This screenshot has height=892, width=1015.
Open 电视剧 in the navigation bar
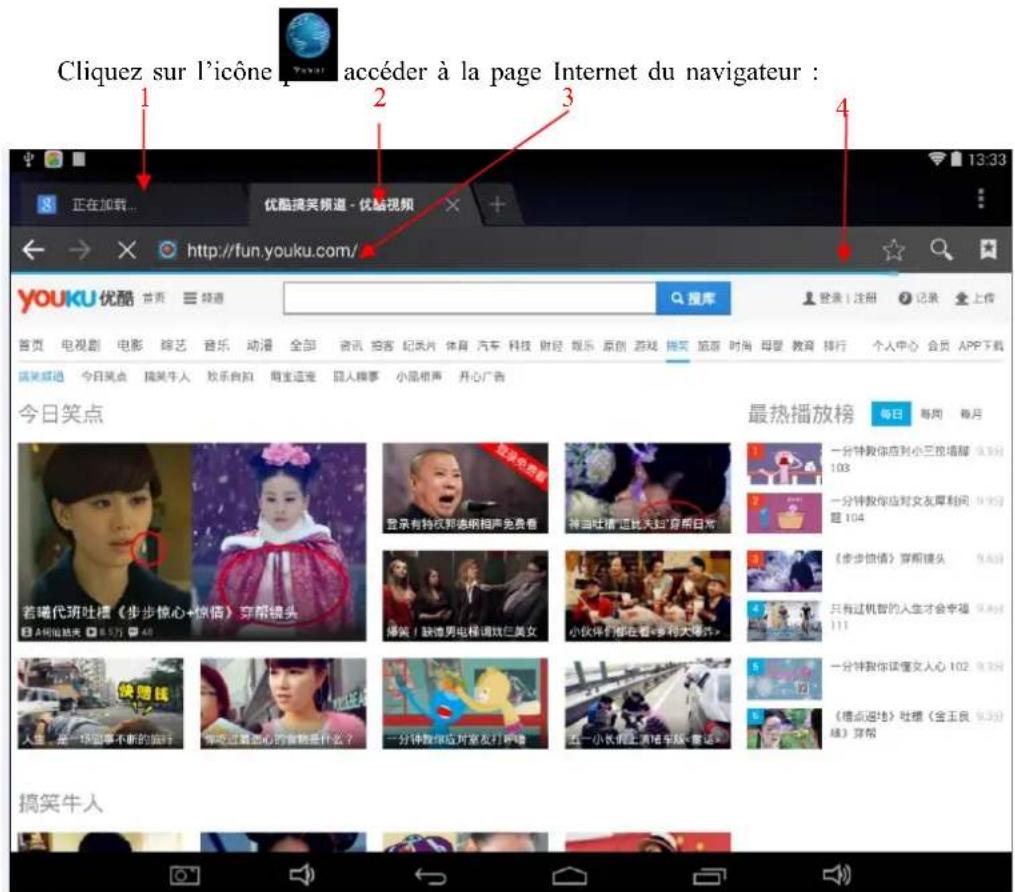click(81, 346)
